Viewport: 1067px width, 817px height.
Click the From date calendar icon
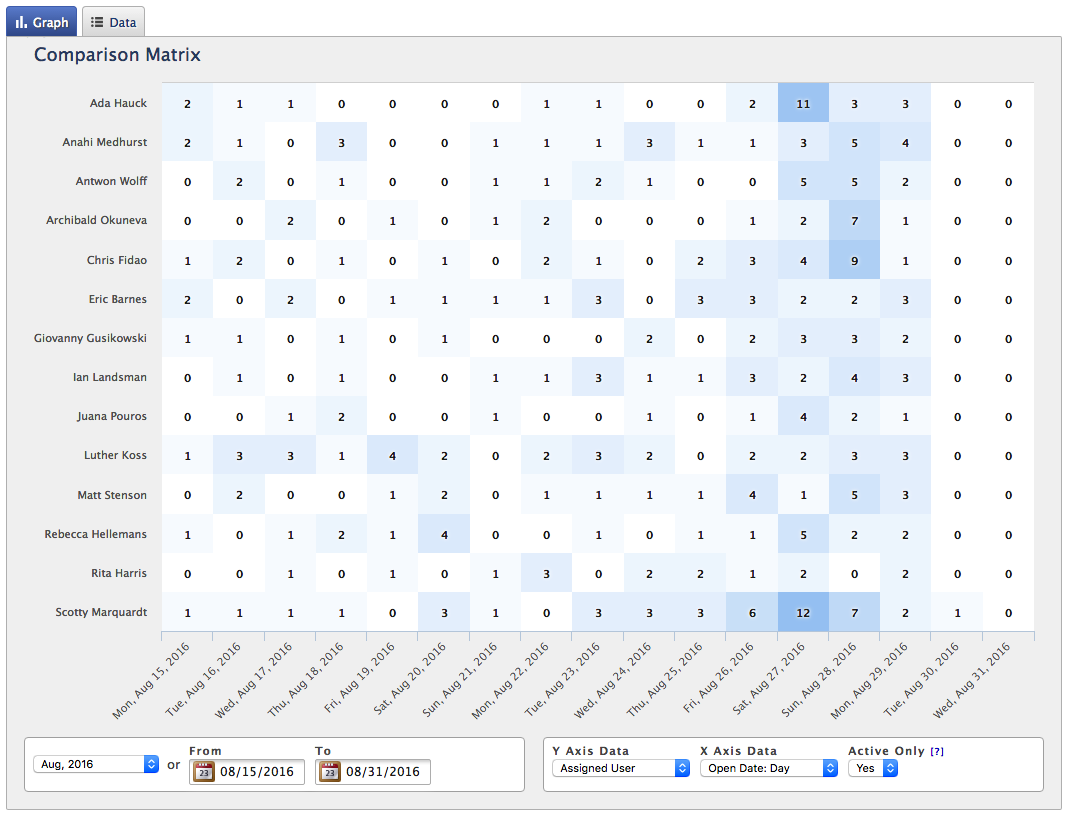pos(204,772)
